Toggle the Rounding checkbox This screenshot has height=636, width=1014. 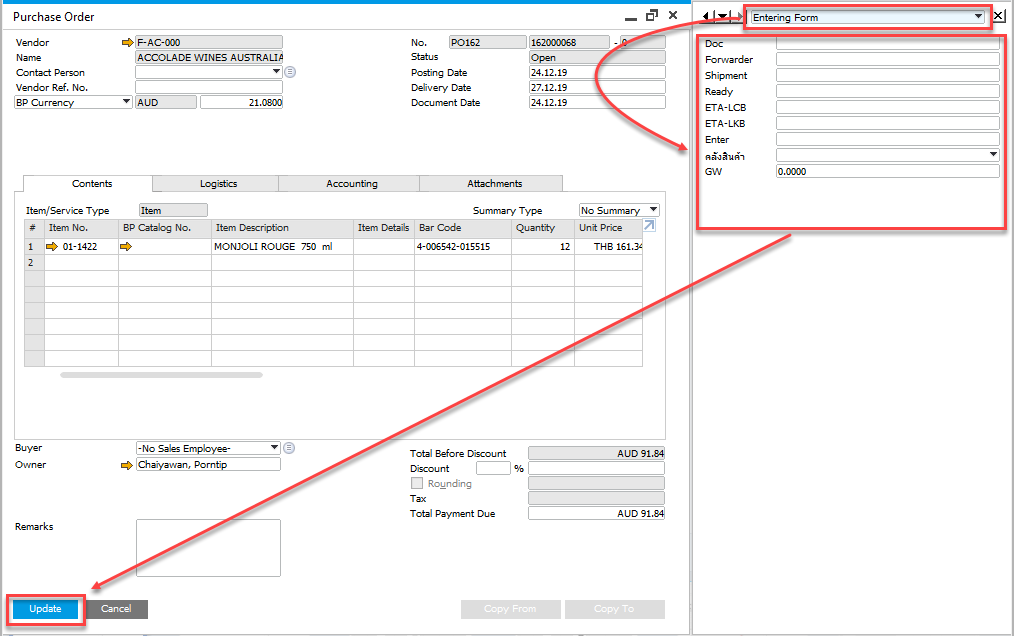click(x=417, y=483)
